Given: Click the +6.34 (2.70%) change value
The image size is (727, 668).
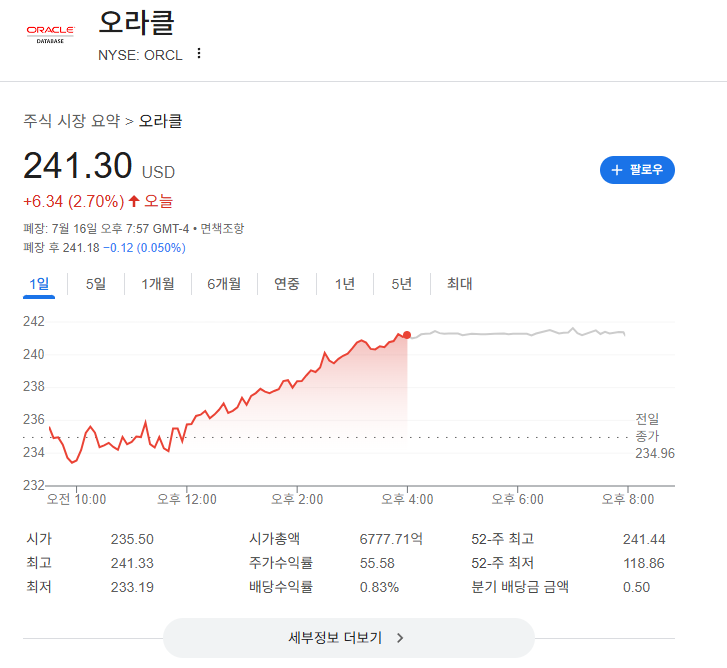Looking at the screenshot, I should click(74, 202).
